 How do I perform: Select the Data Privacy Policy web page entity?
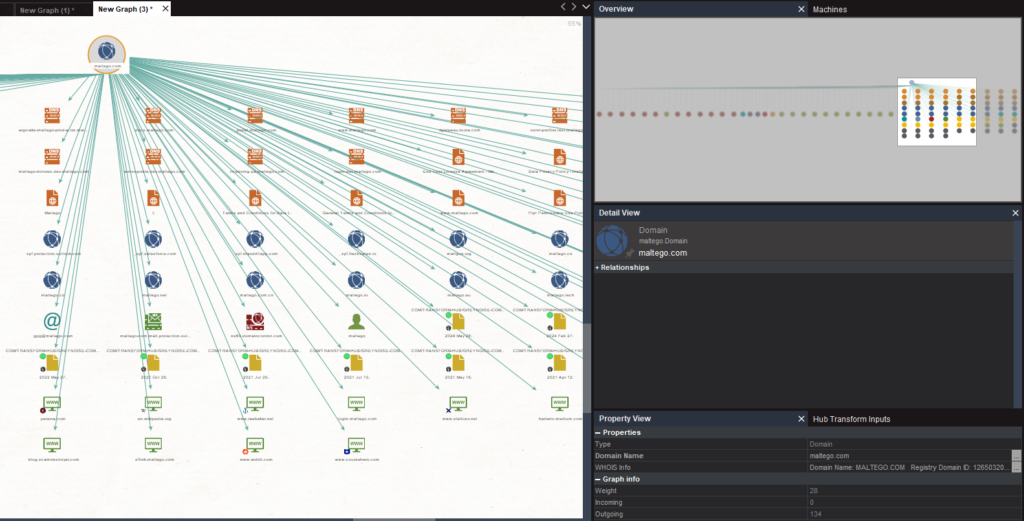[560, 157]
